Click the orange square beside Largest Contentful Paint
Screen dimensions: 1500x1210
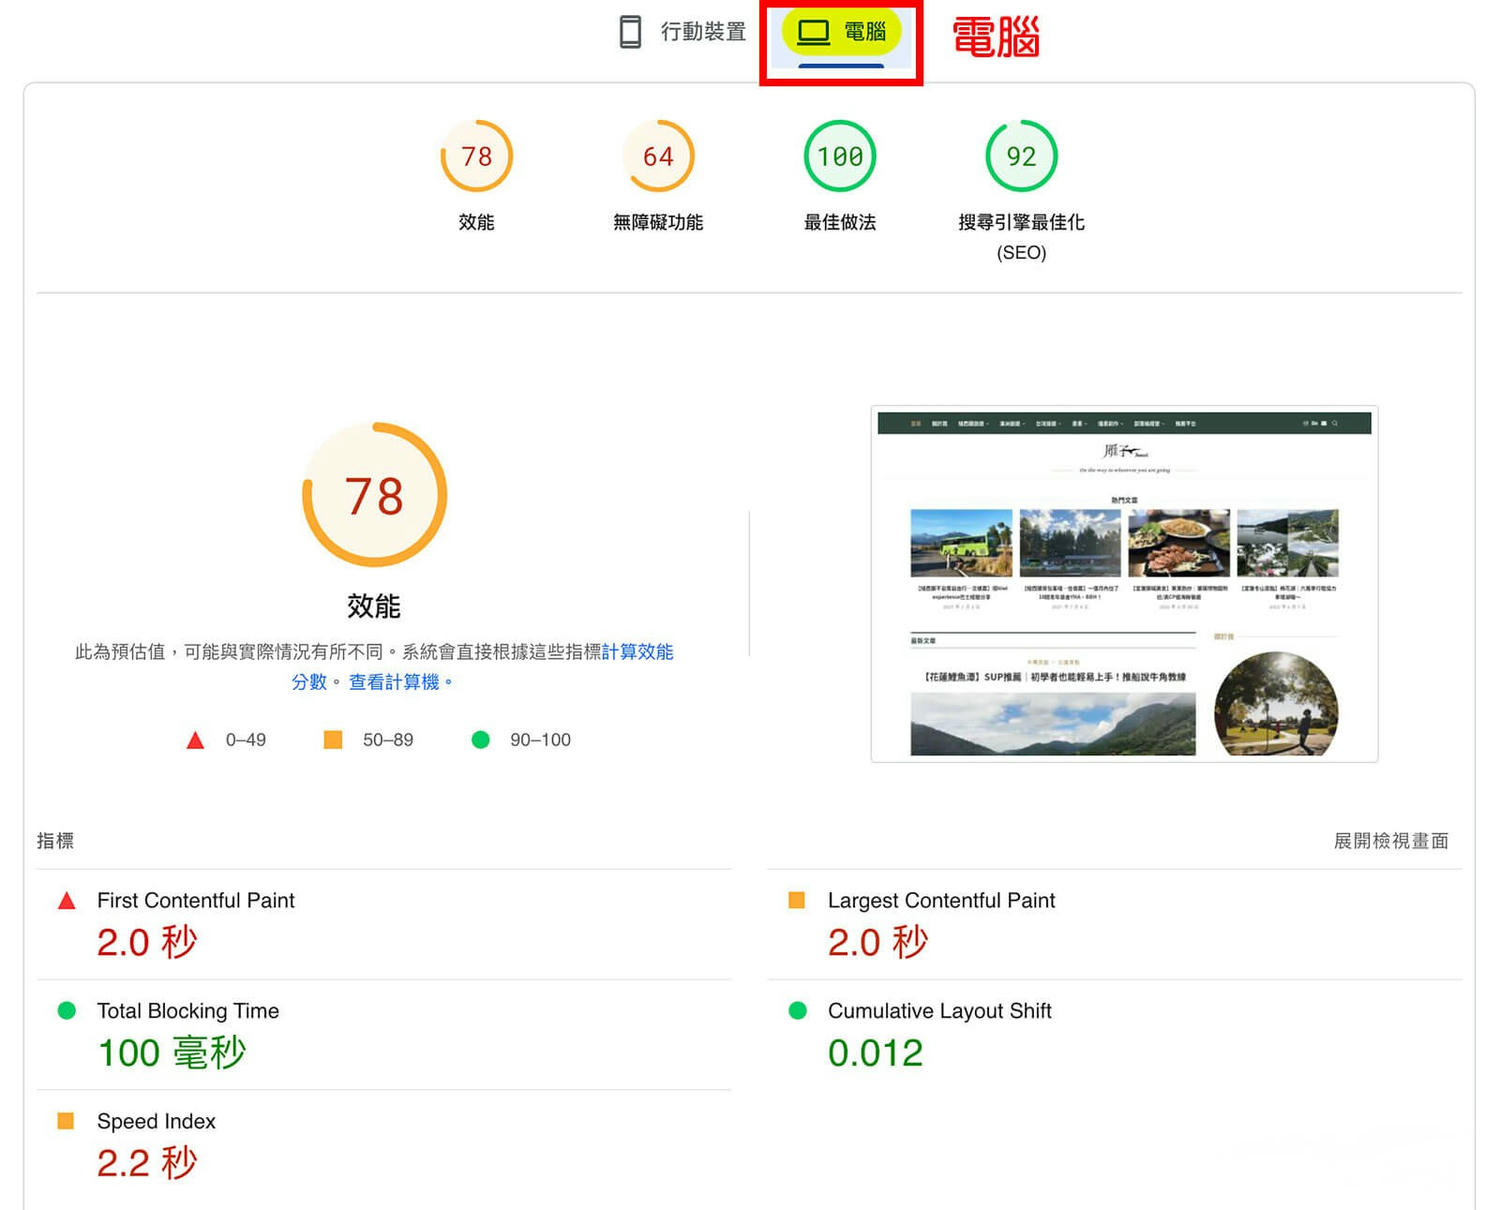[x=797, y=900]
